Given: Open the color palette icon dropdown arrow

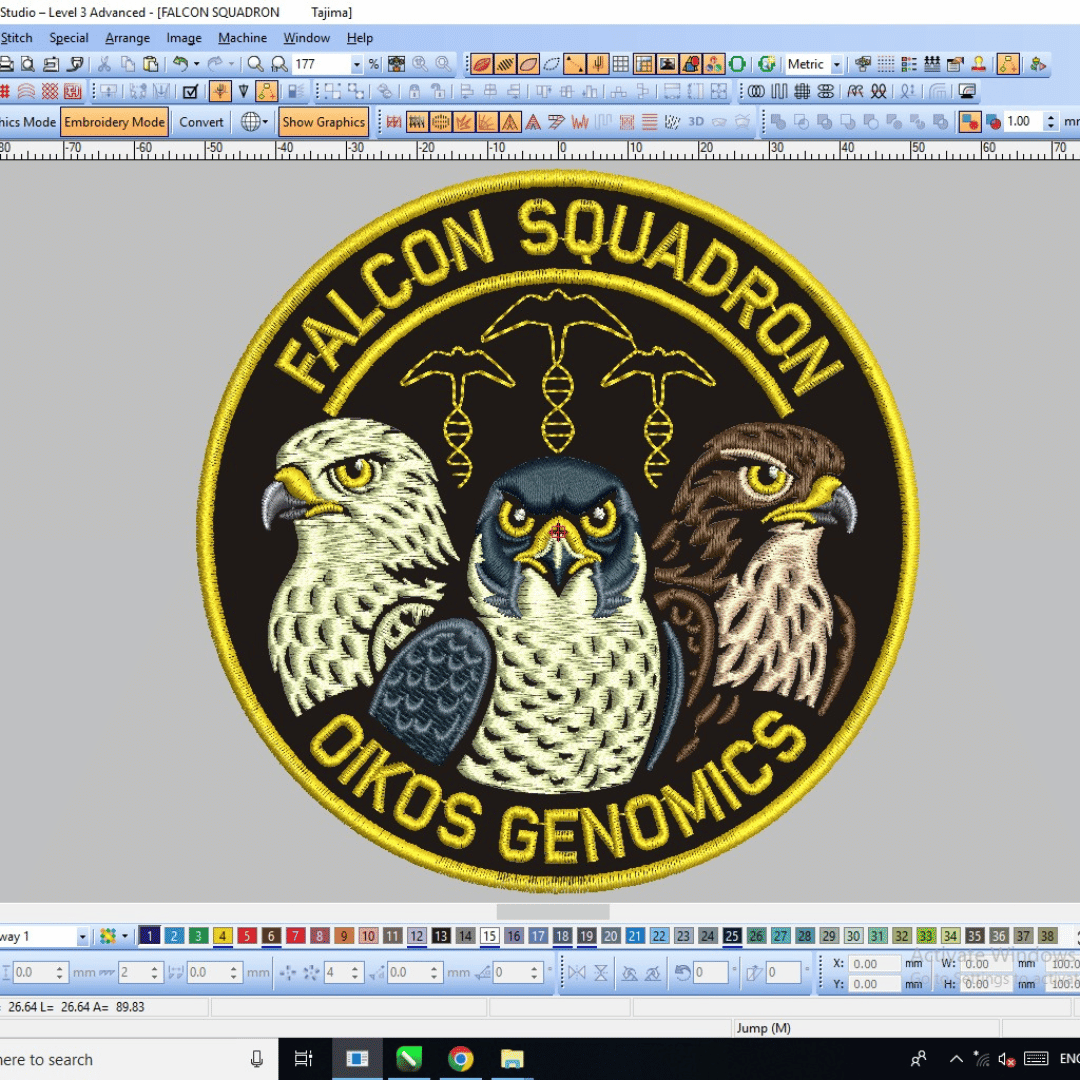Looking at the screenshot, I should pyautogui.click(x=125, y=936).
